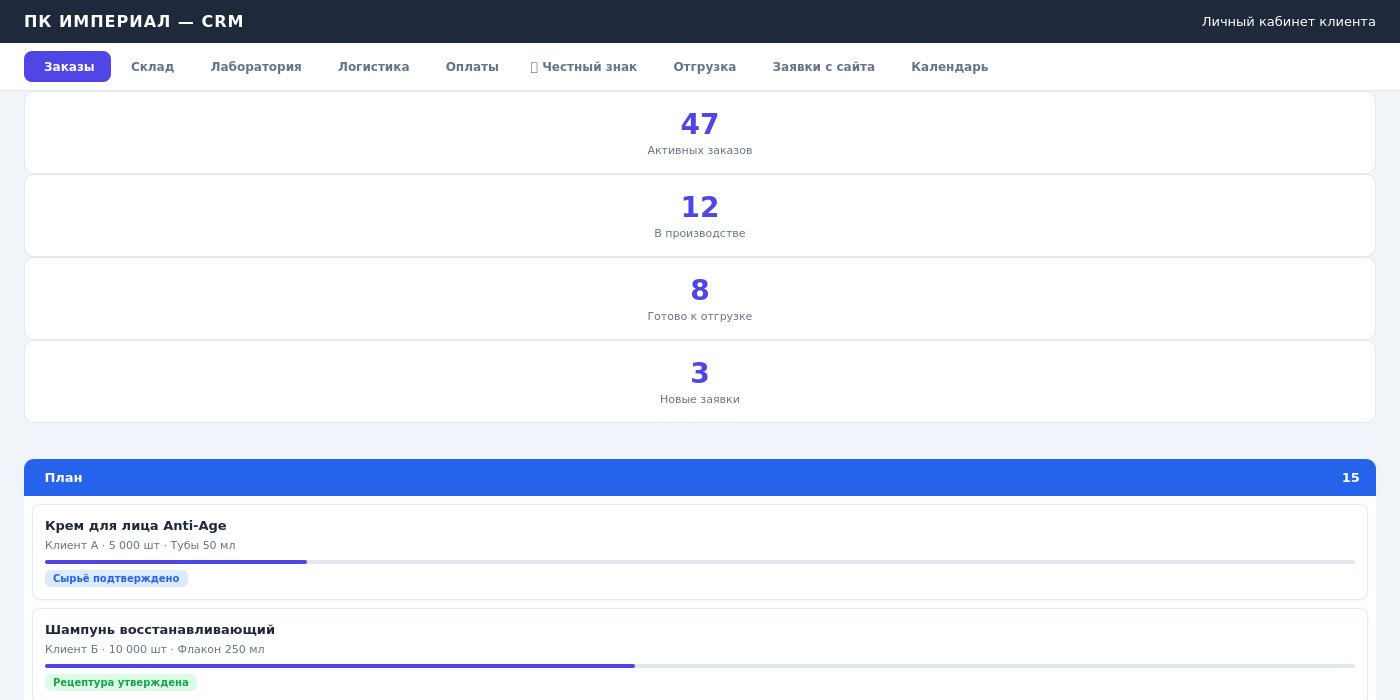Open the Заявки с сайта tab
The height and width of the screenshot is (700, 1400).
pyautogui.click(x=823, y=67)
